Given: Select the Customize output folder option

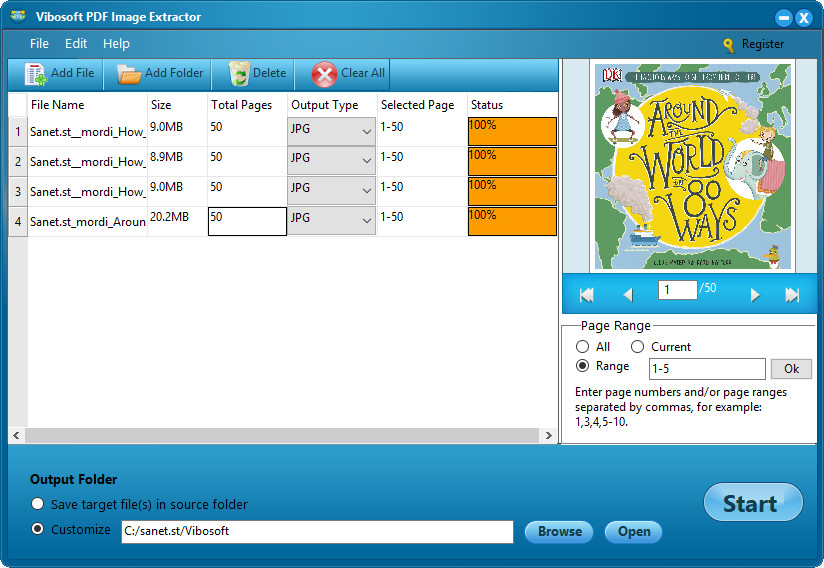Looking at the screenshot, I should [x=37, y=529].
